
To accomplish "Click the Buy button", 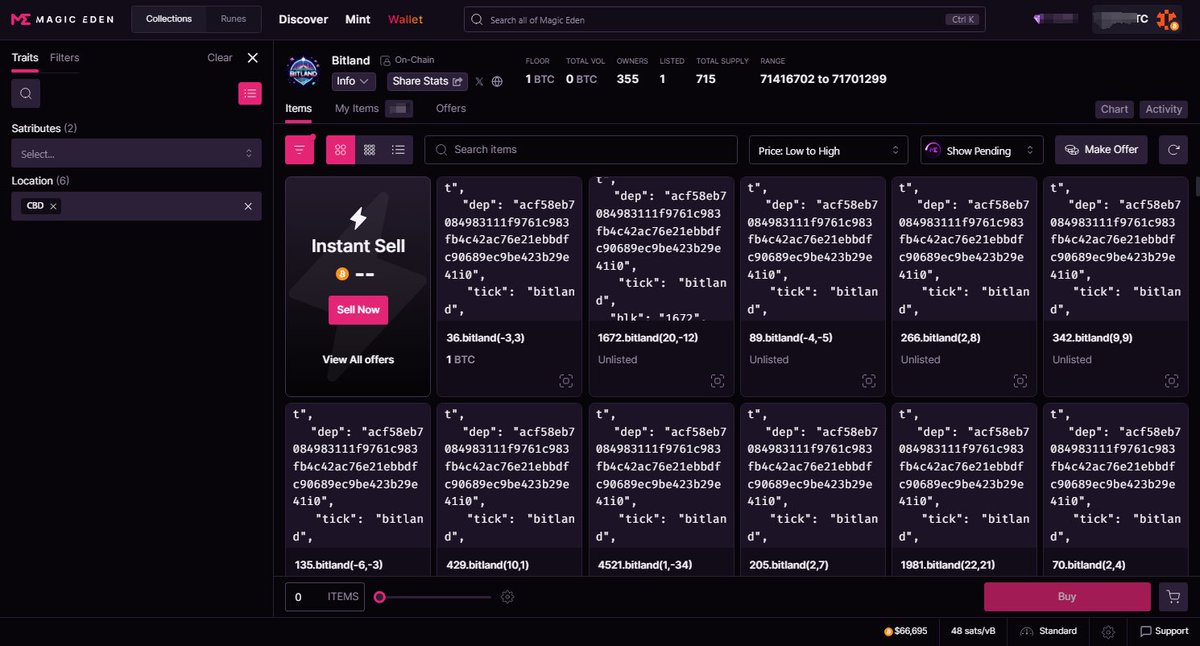I will click(1067, 597).
